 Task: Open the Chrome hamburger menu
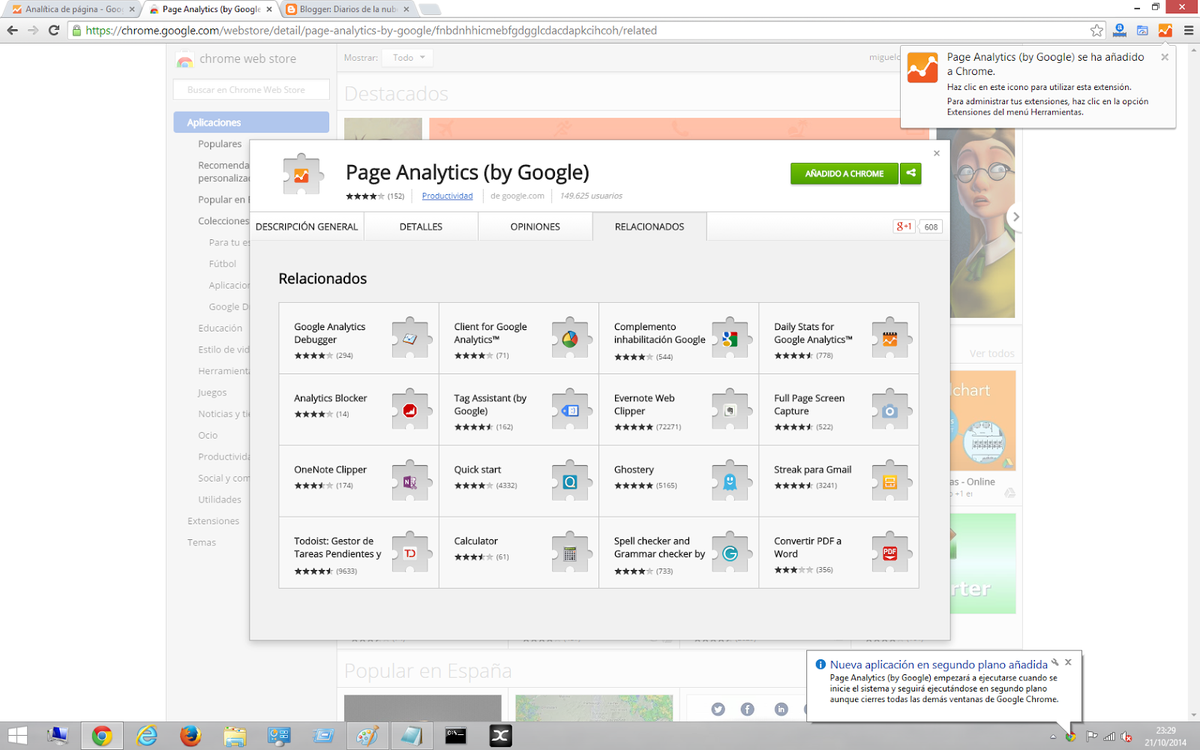(1188, 30)
